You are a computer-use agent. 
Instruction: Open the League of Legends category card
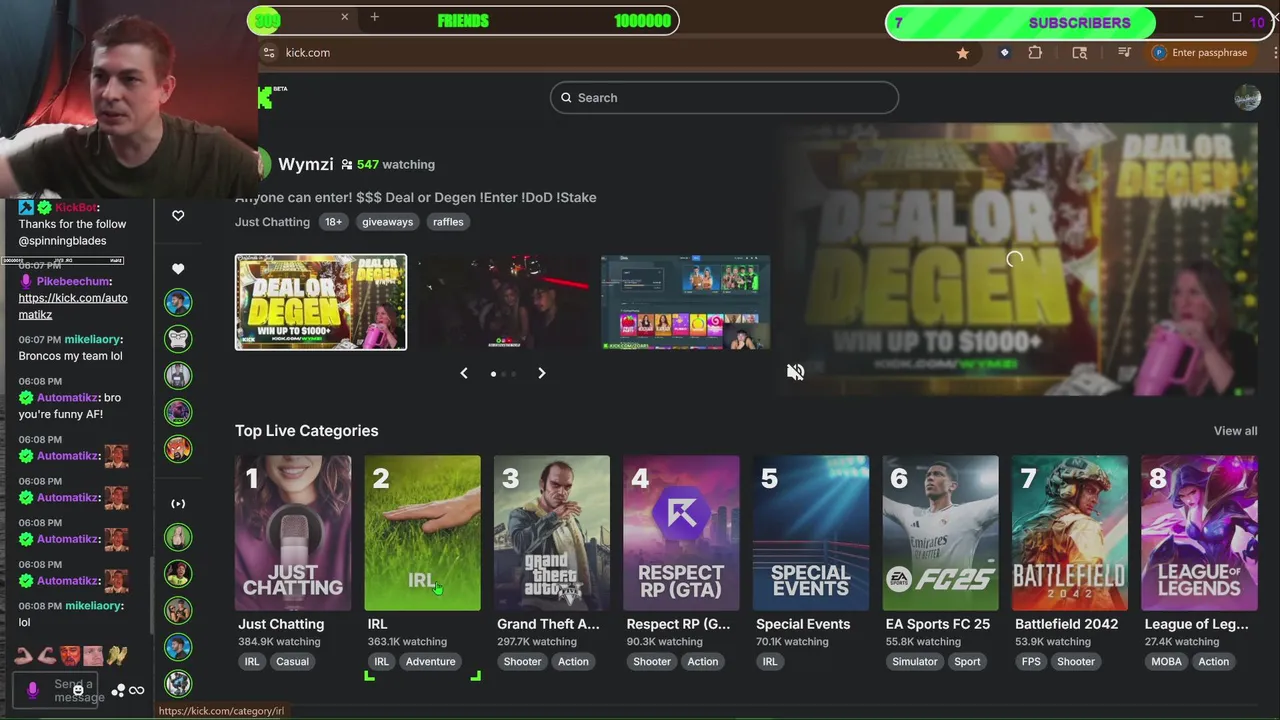point(1199,533)
